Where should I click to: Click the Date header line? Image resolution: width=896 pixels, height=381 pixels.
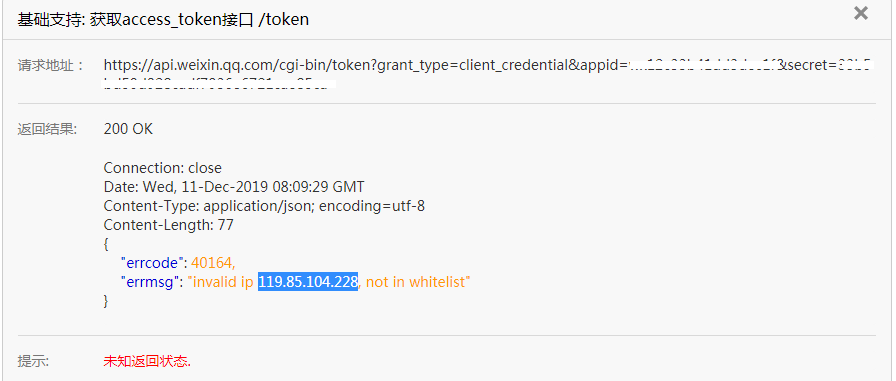pyautogui.click(x=234, y=187)
